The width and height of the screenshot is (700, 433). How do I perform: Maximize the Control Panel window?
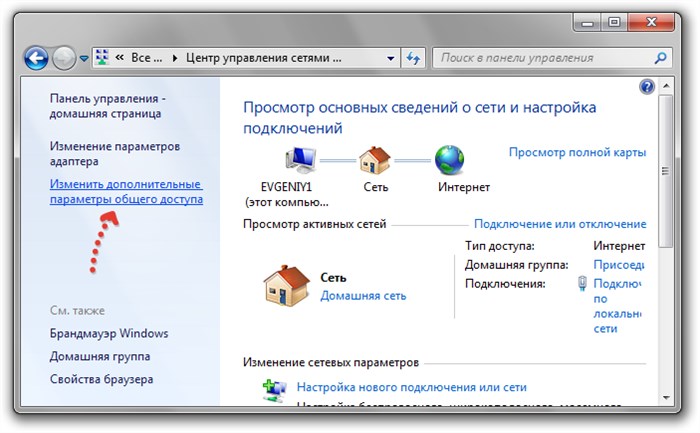point(614,22)
